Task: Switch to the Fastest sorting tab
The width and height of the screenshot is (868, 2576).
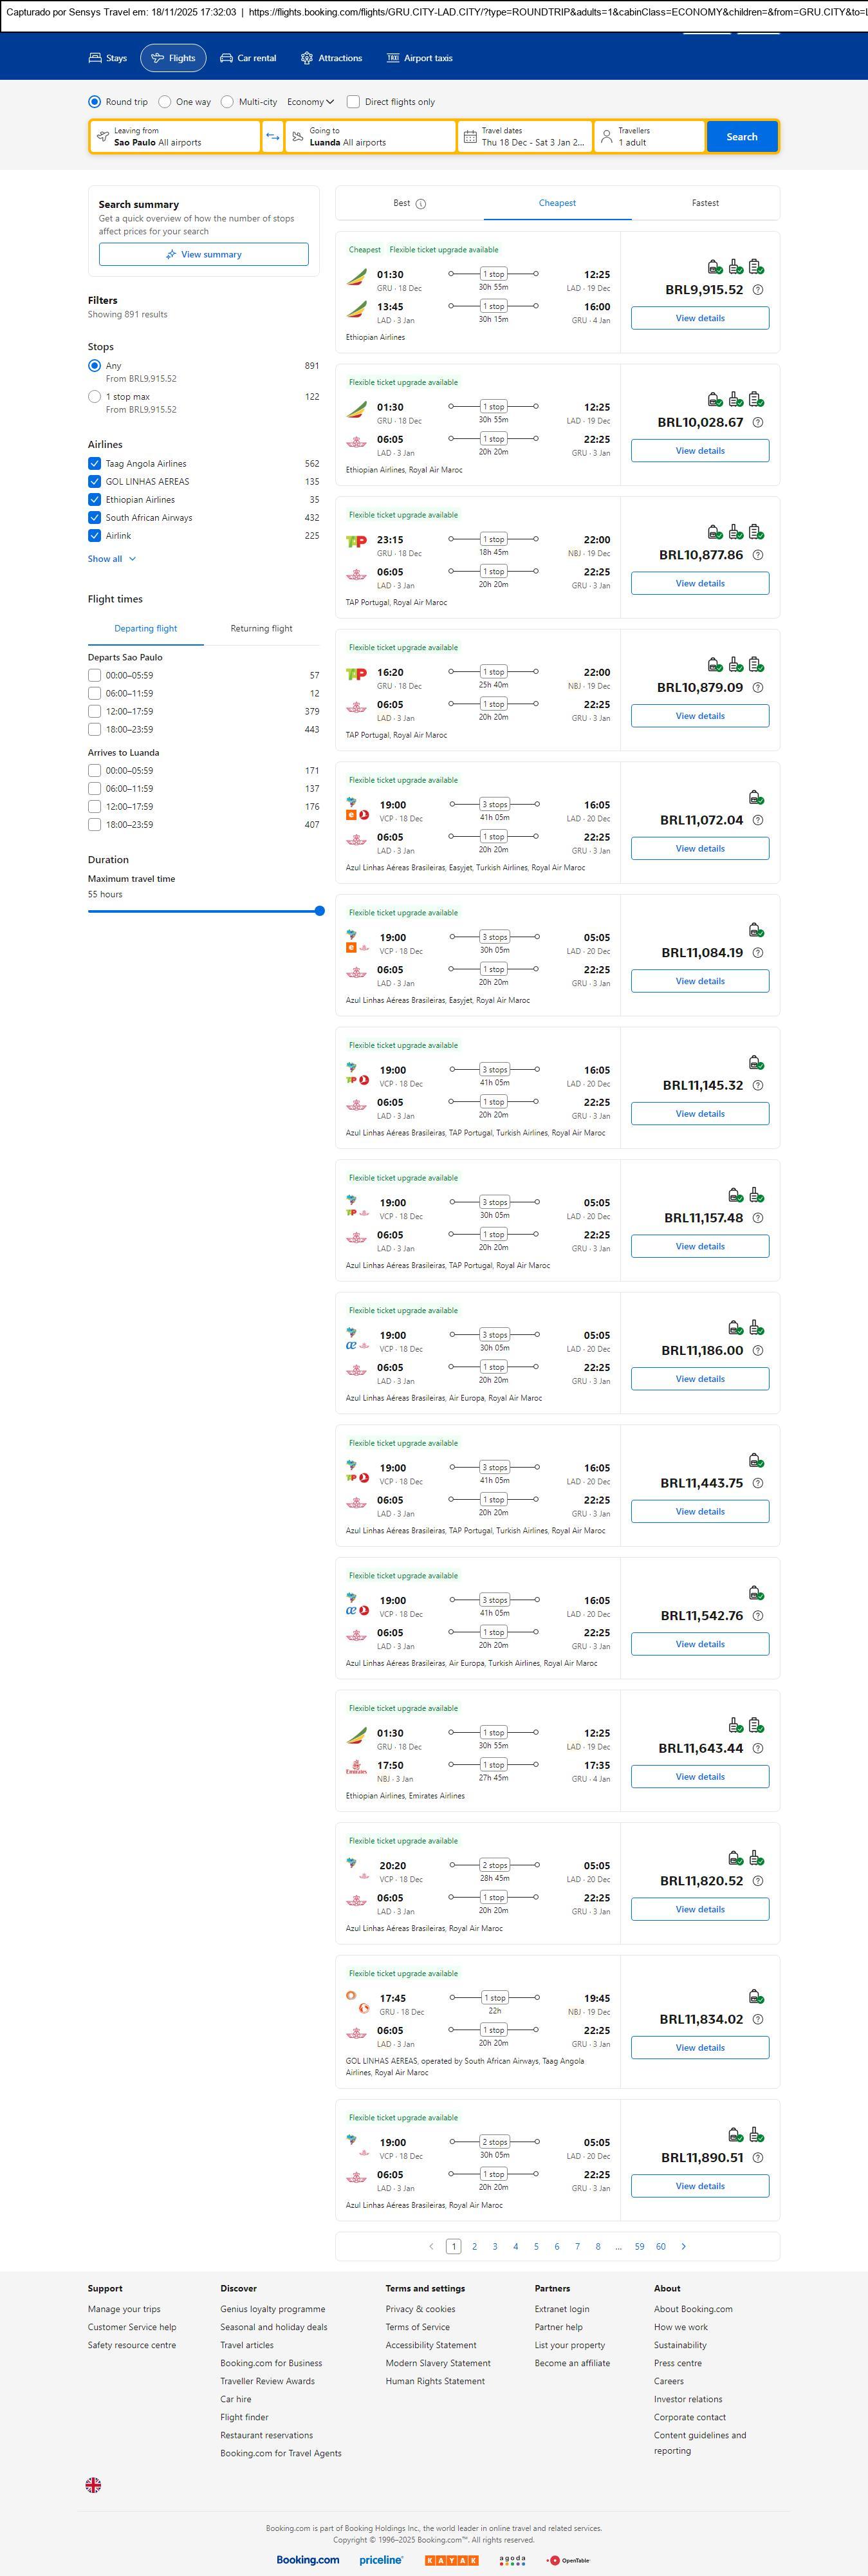Action: [705, 203]
